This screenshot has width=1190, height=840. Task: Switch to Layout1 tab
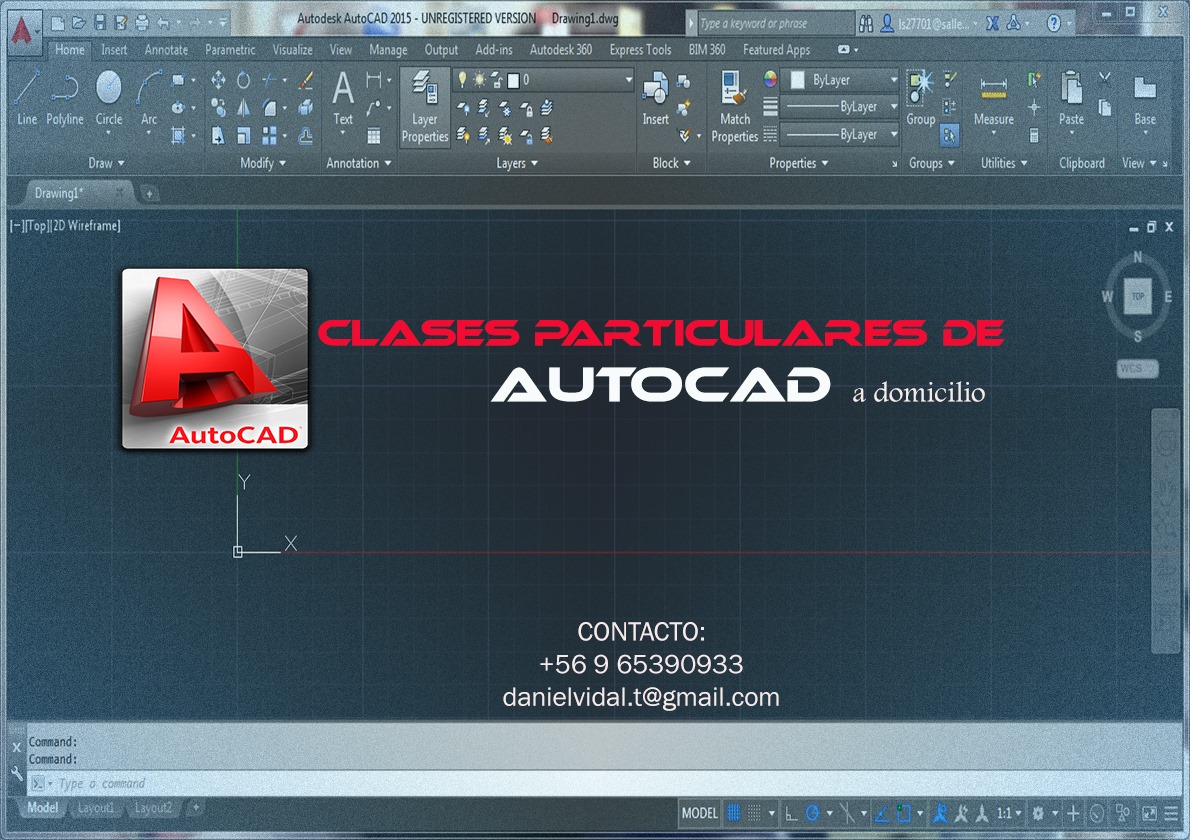[x=96, y=808]
